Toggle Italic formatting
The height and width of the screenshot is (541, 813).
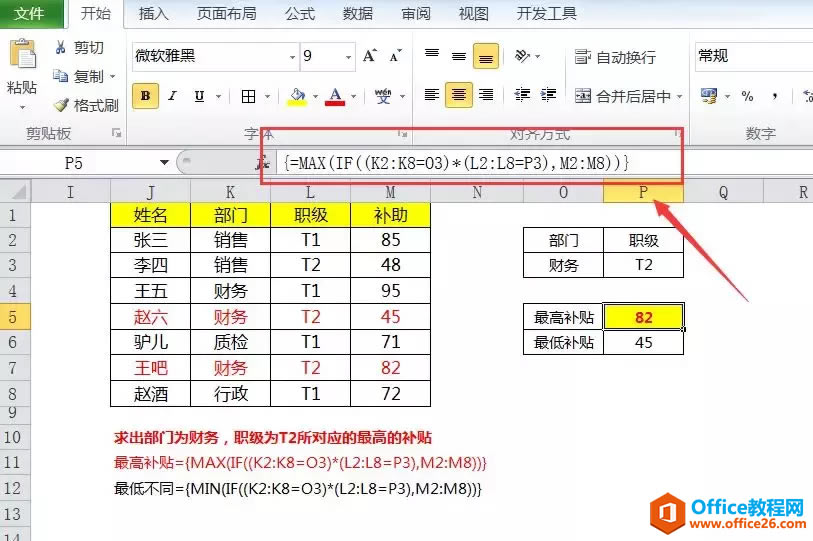click(x=173, y=96)
